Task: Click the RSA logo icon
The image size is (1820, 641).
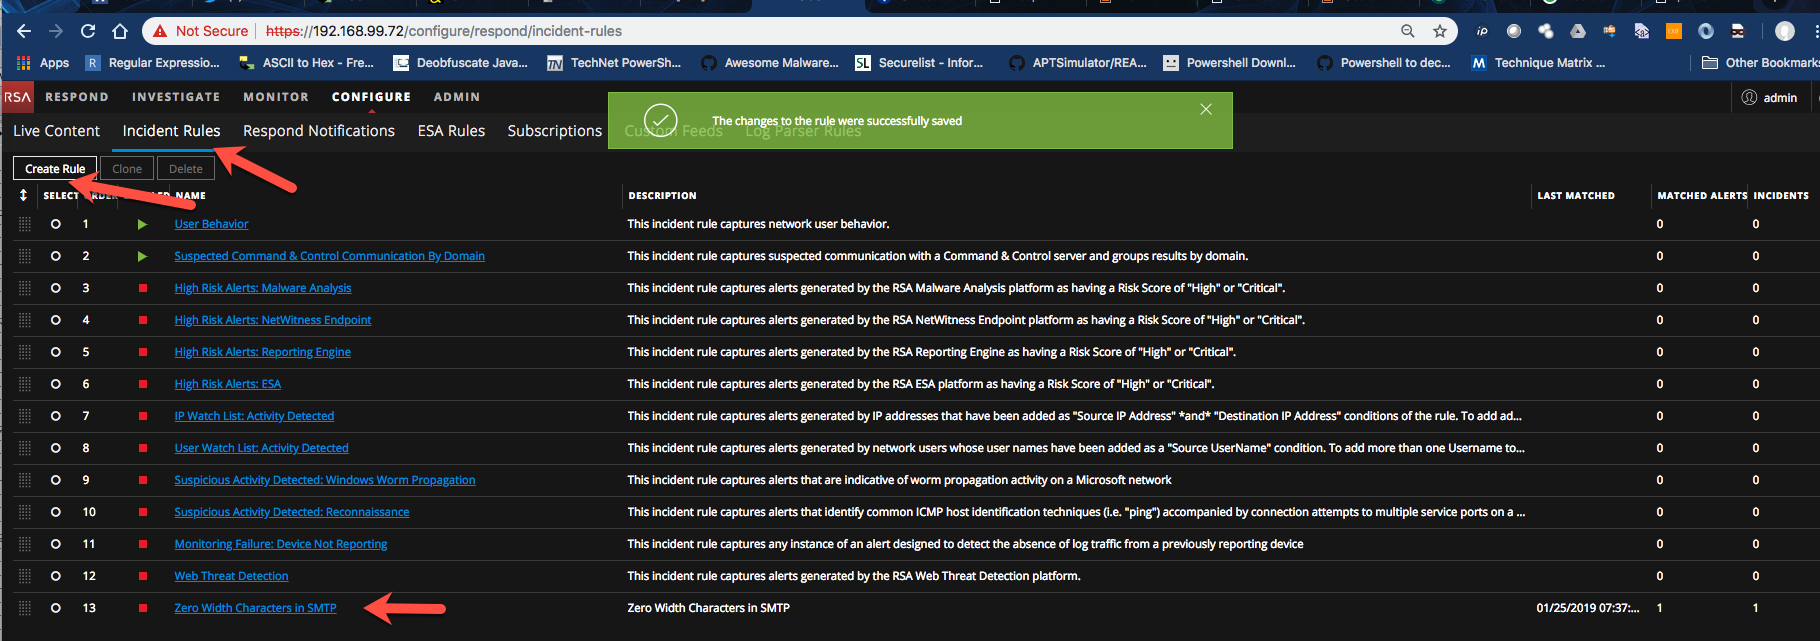Action: 17,97
